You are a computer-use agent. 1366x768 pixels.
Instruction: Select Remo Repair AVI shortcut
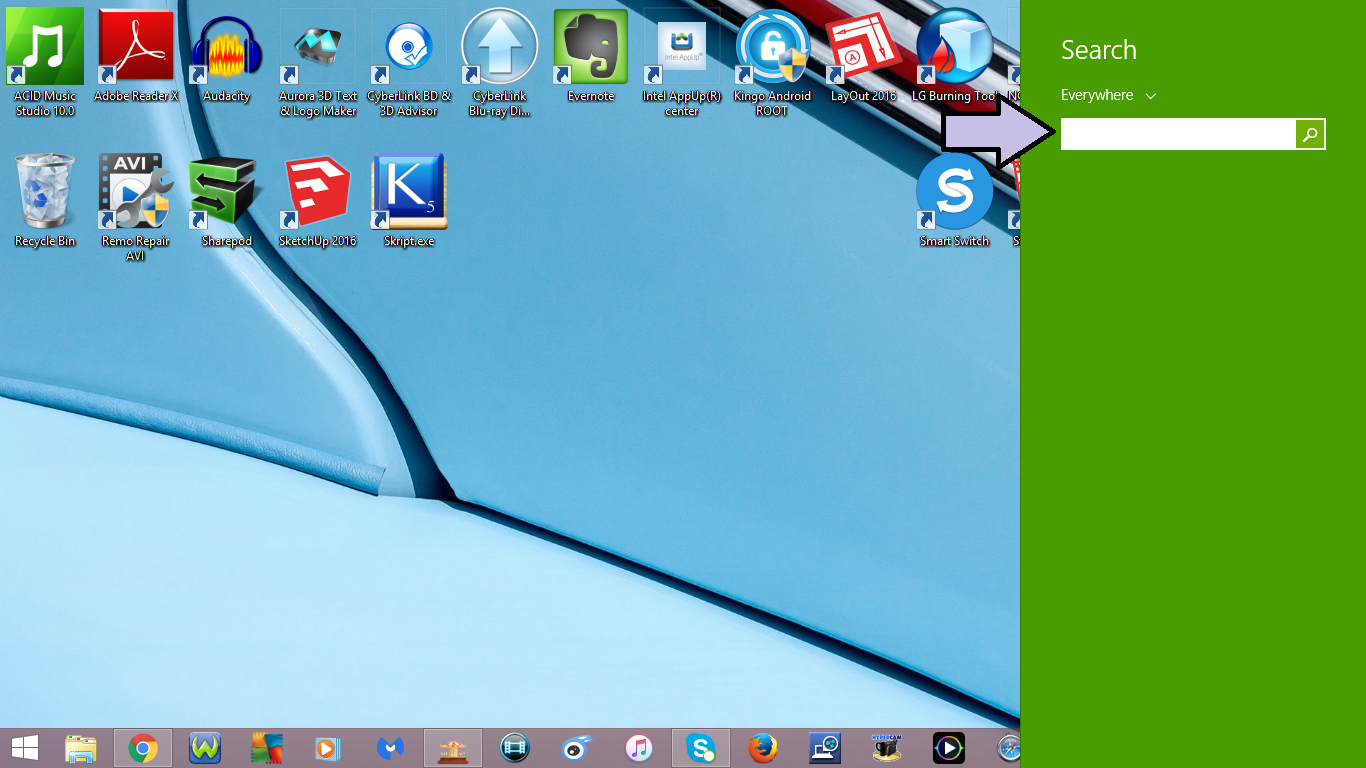[136, 207]
